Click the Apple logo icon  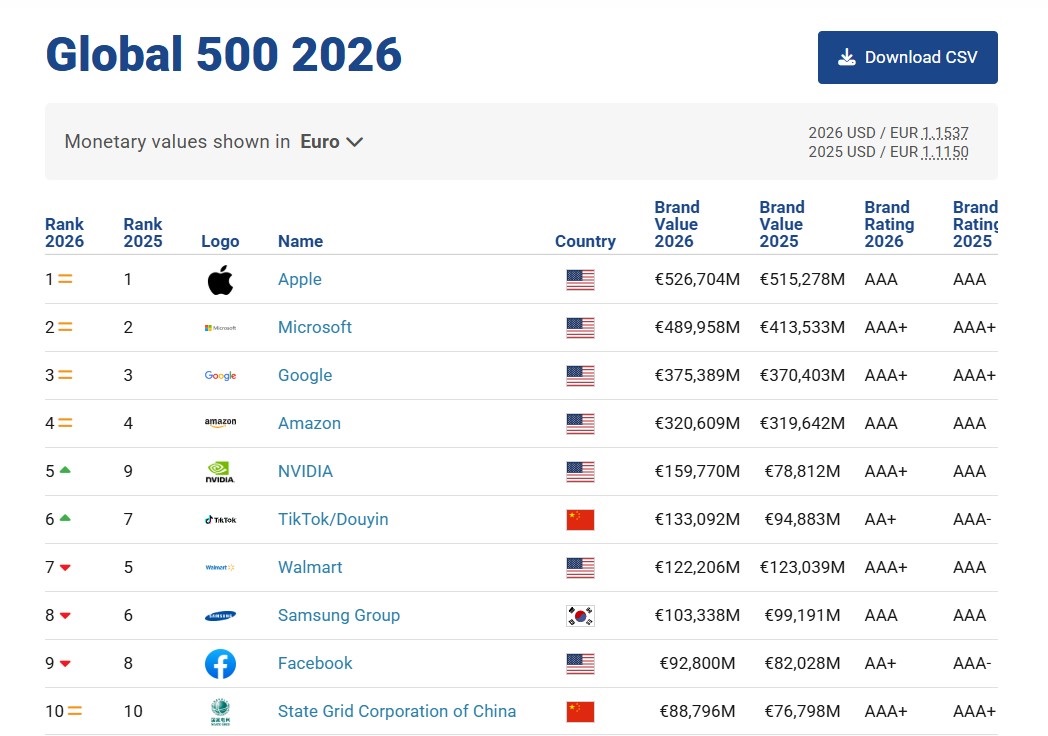point(220,280)
